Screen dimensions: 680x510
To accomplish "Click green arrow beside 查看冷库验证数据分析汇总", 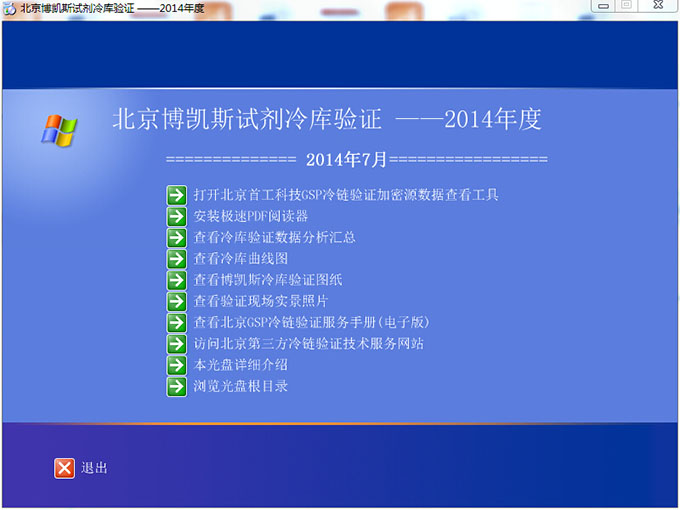I will coord(177,237).
